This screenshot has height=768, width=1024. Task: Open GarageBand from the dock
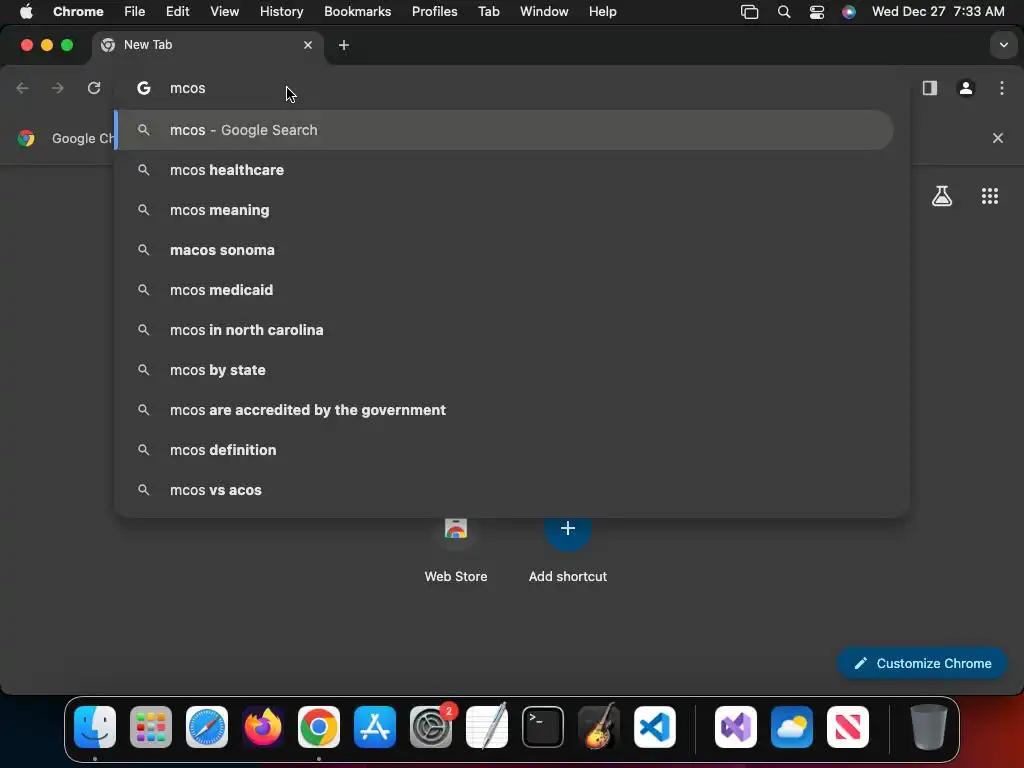tap(599, 727)
